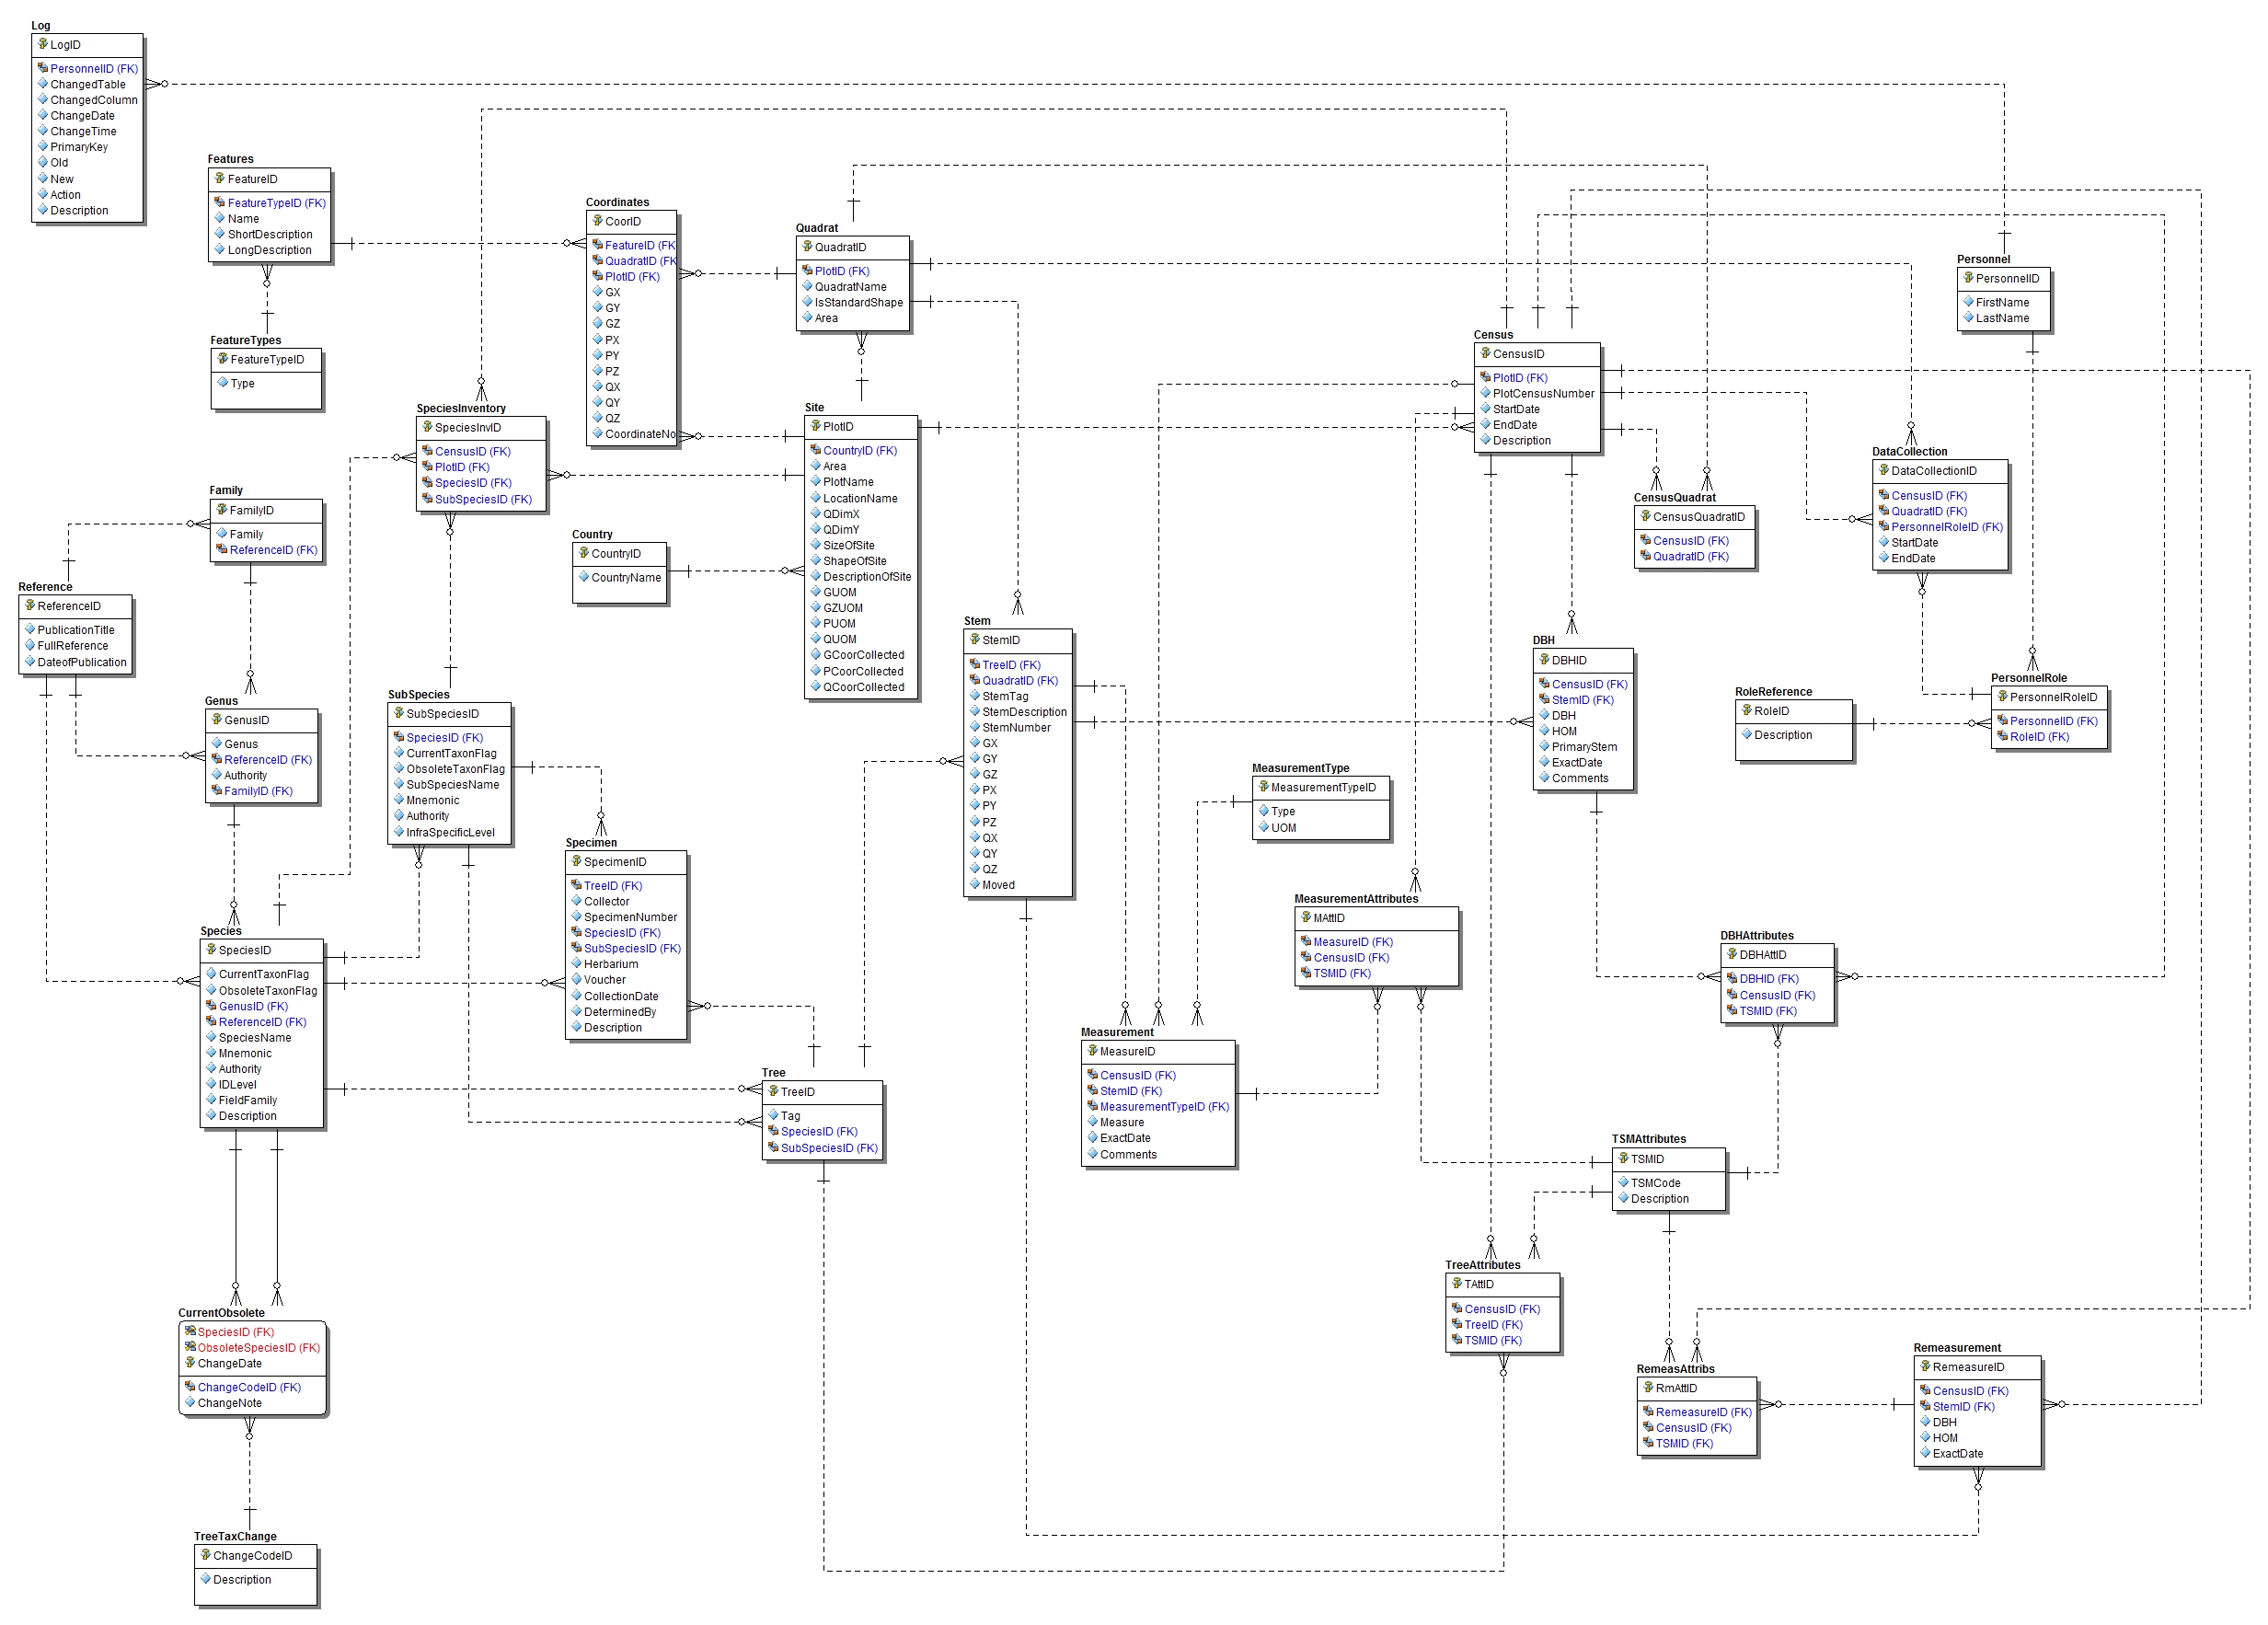The image size is (2268, 1625).
Task: Click the key icon beside SpecimenID
Action: point(576,861)
